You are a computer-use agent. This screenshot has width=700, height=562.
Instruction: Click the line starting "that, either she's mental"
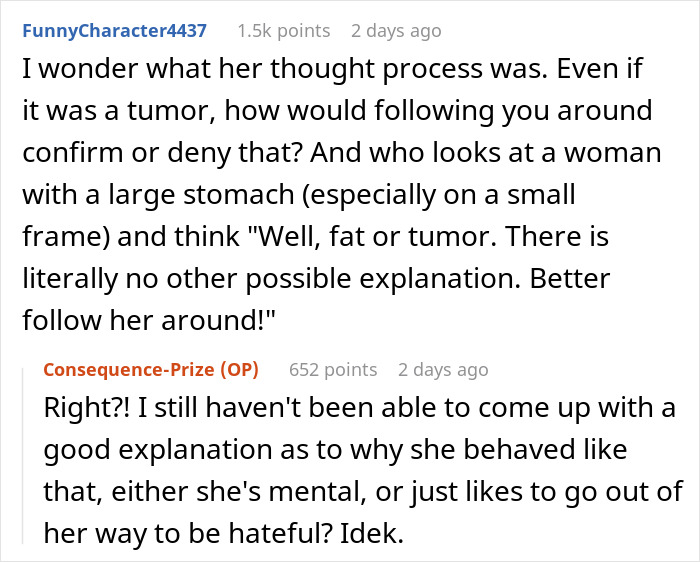pos(363,491)
